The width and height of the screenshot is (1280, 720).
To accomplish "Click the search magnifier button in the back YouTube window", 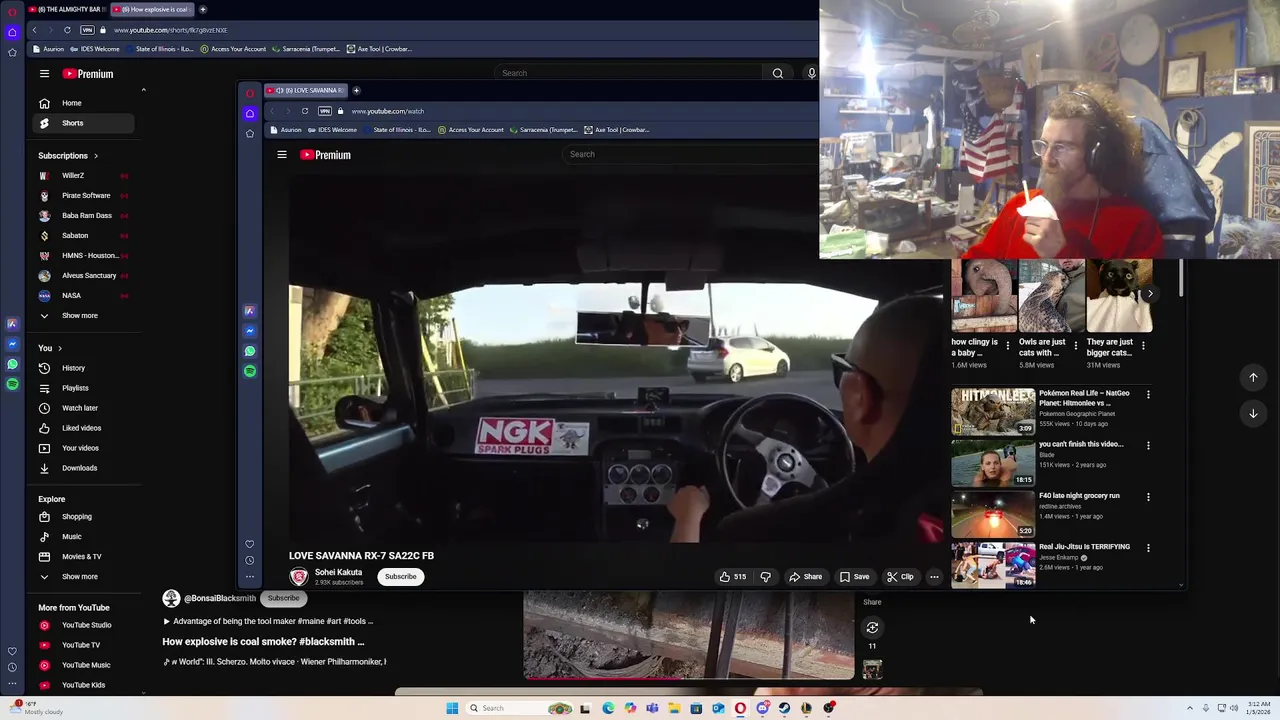I will coord(777,73).
